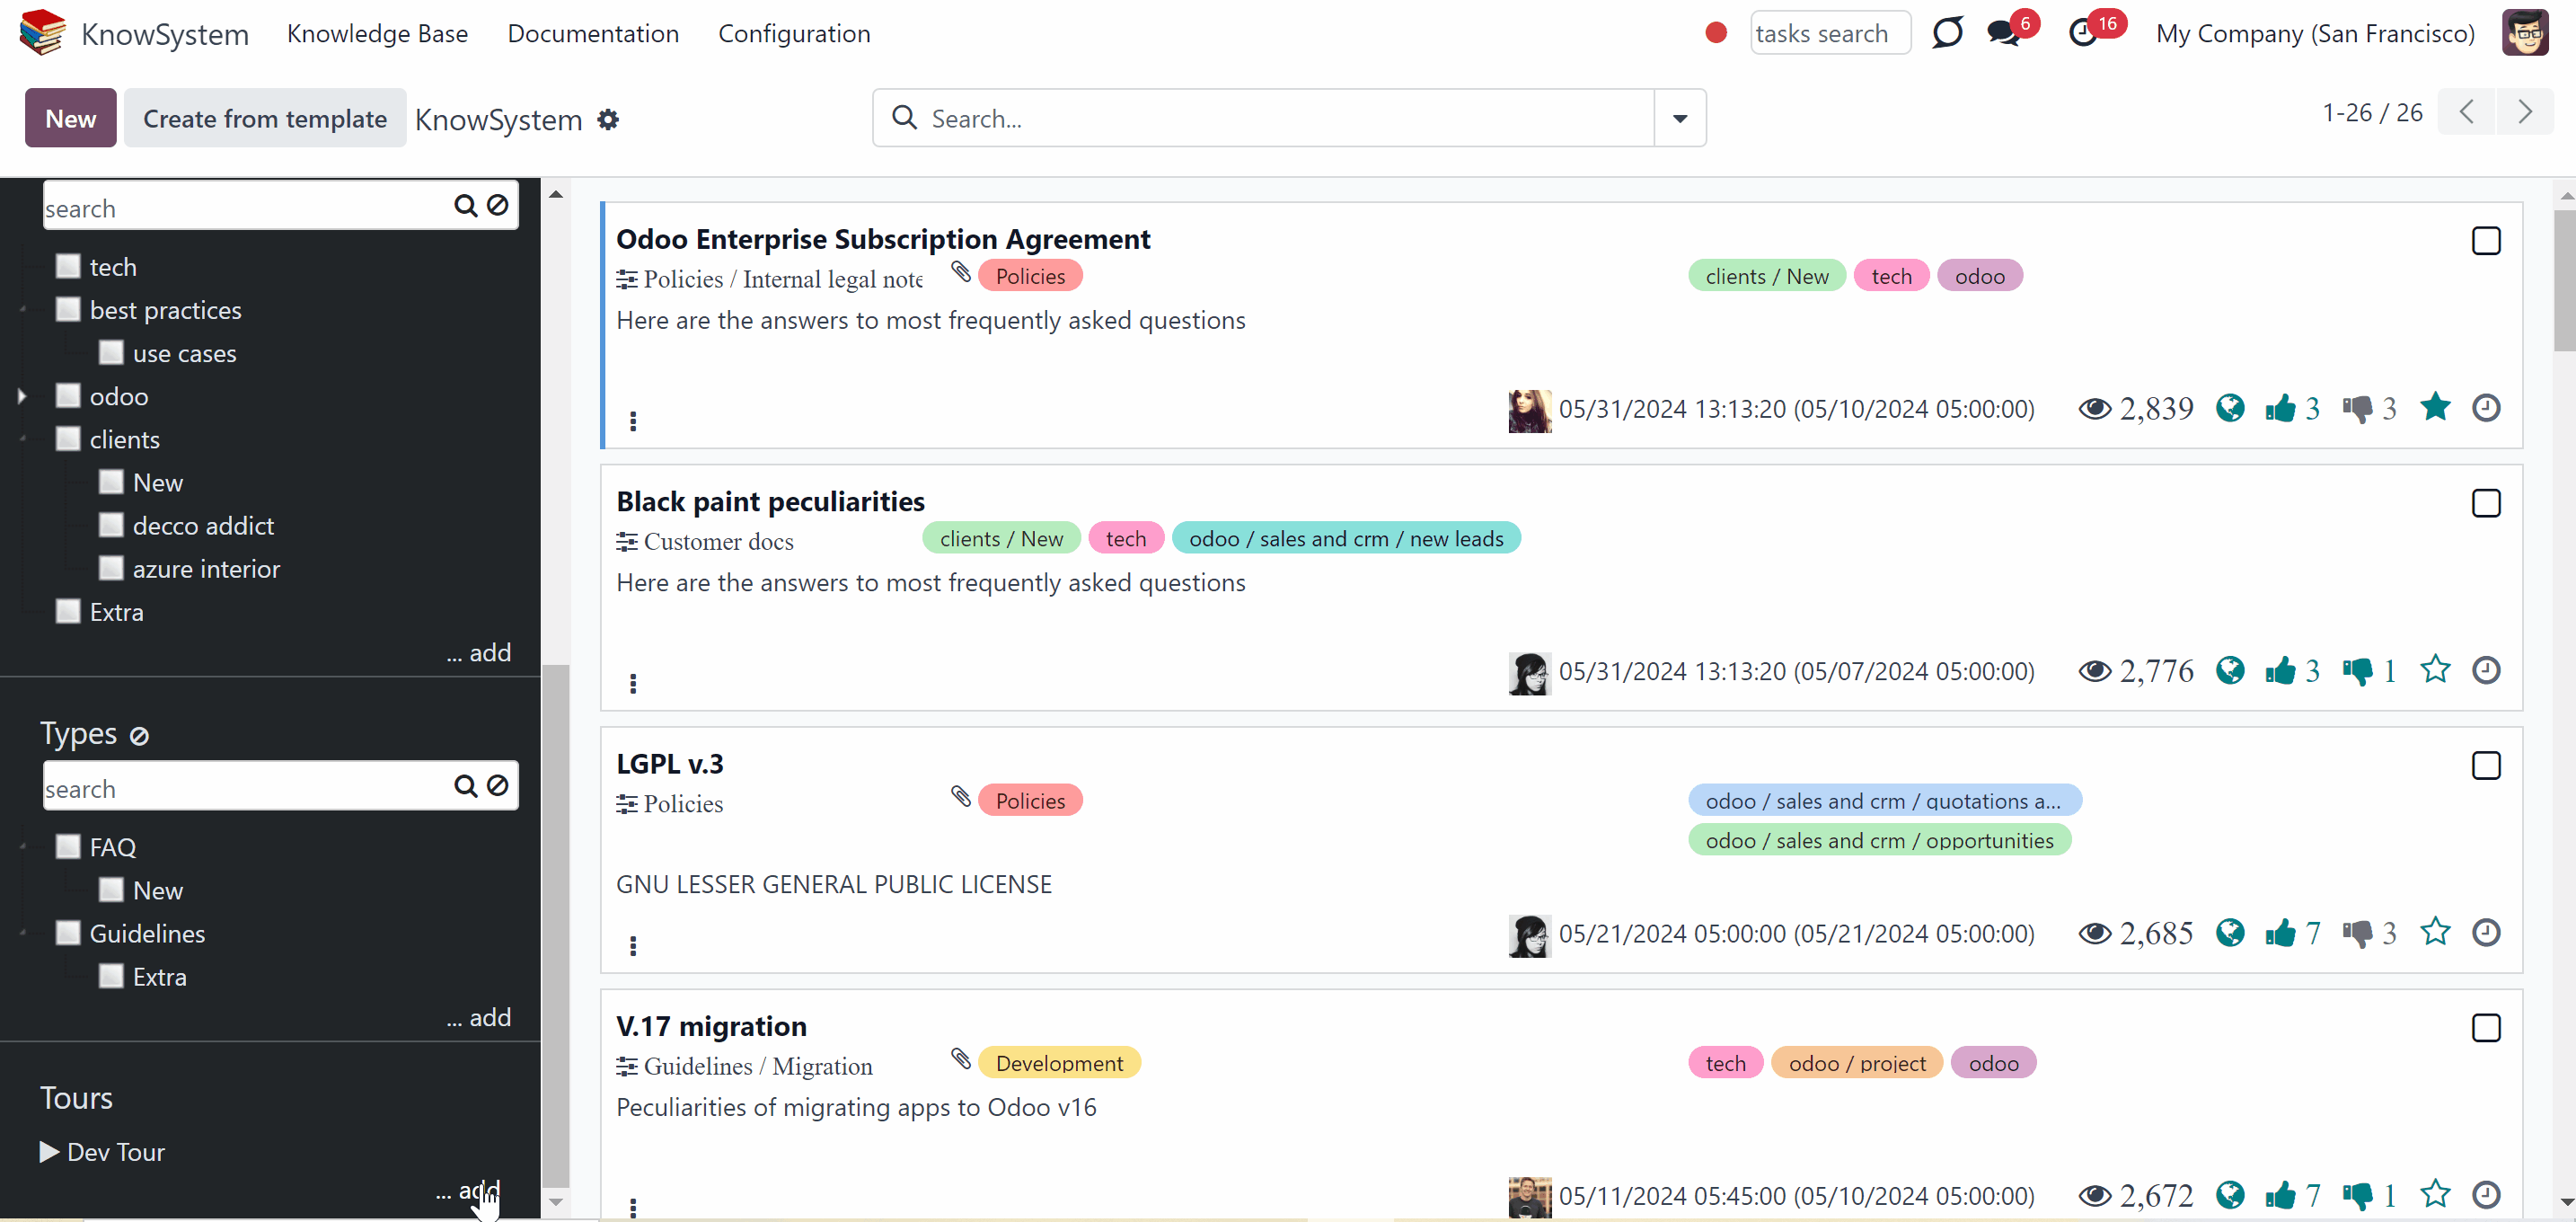Check the Guidelines type checkbox
2576x1222 pixels.
tap(68, 932)
